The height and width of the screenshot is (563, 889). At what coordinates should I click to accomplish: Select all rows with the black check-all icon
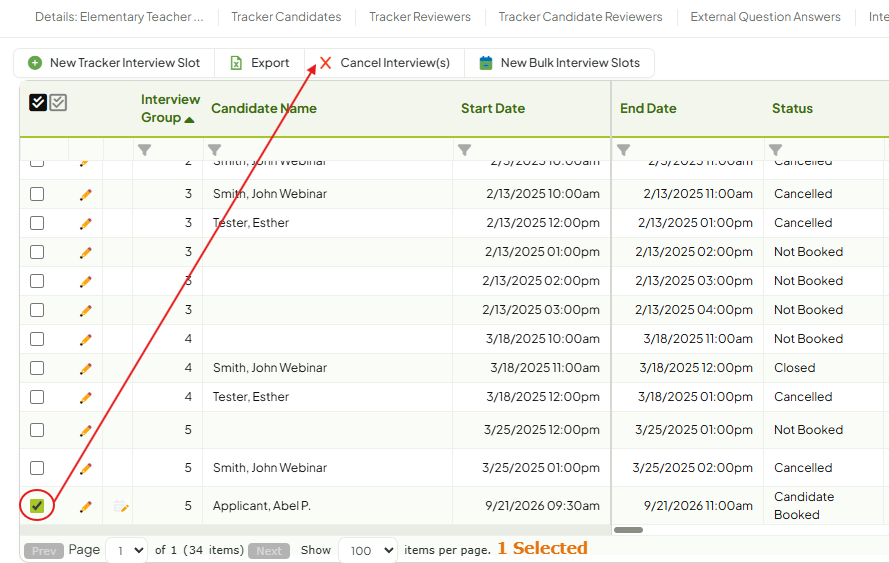(37, 102)
